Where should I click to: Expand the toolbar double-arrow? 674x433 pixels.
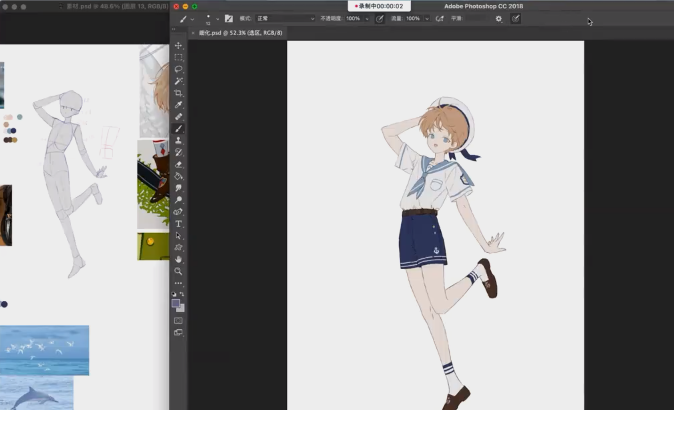(x=174, y=29)
